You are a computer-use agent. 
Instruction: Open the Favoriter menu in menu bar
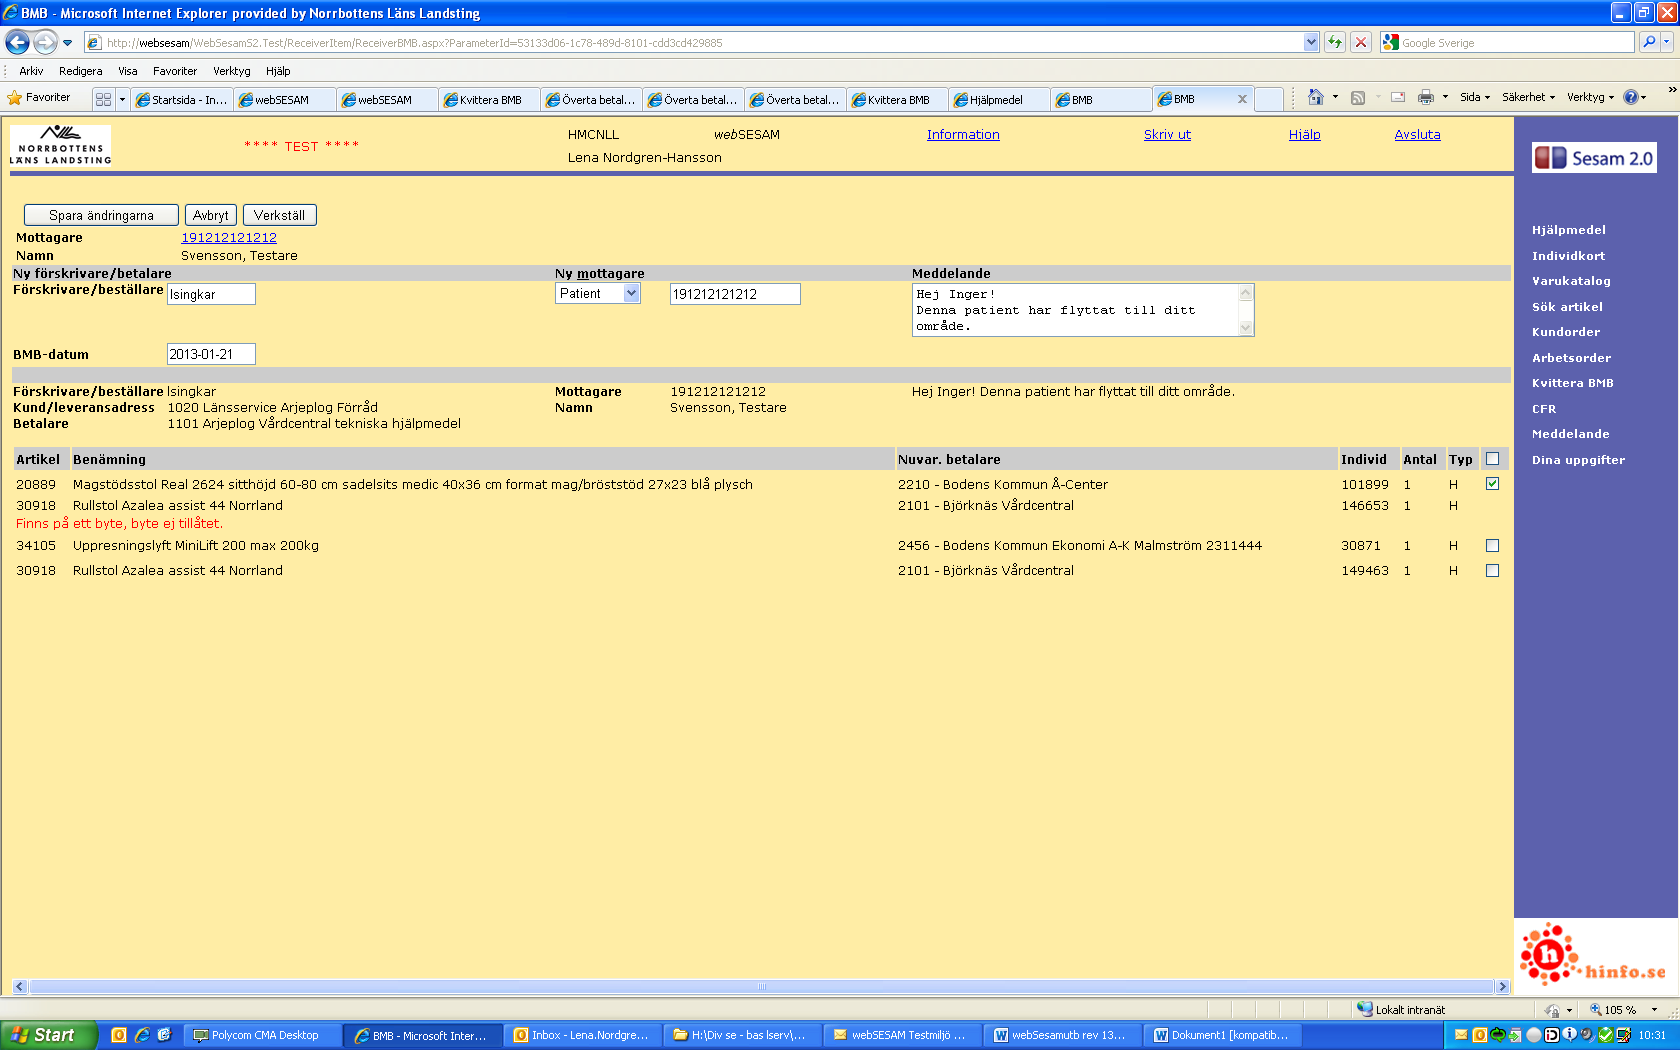coord(175,71)
